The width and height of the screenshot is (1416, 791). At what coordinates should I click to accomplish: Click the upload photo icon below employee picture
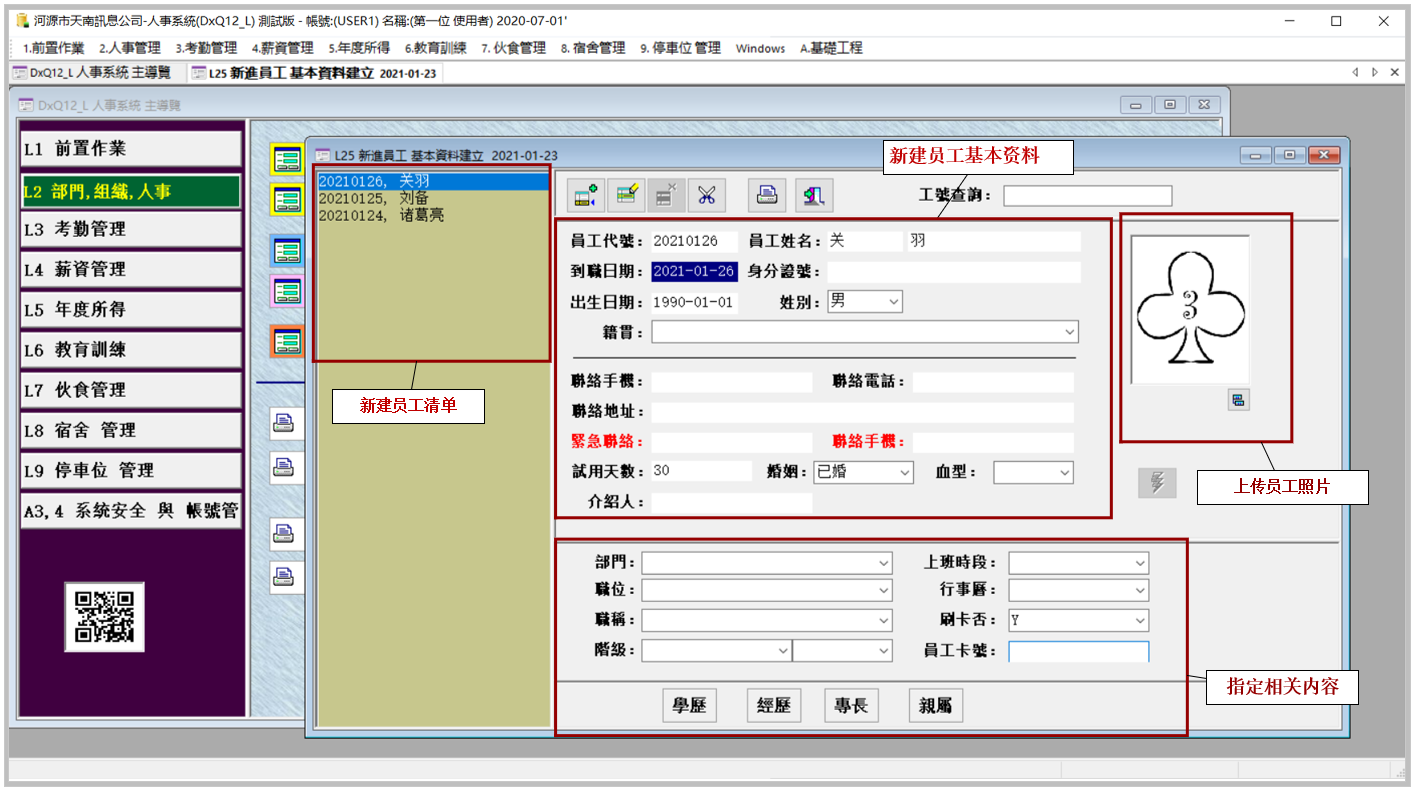click(x=1239, y=400)
